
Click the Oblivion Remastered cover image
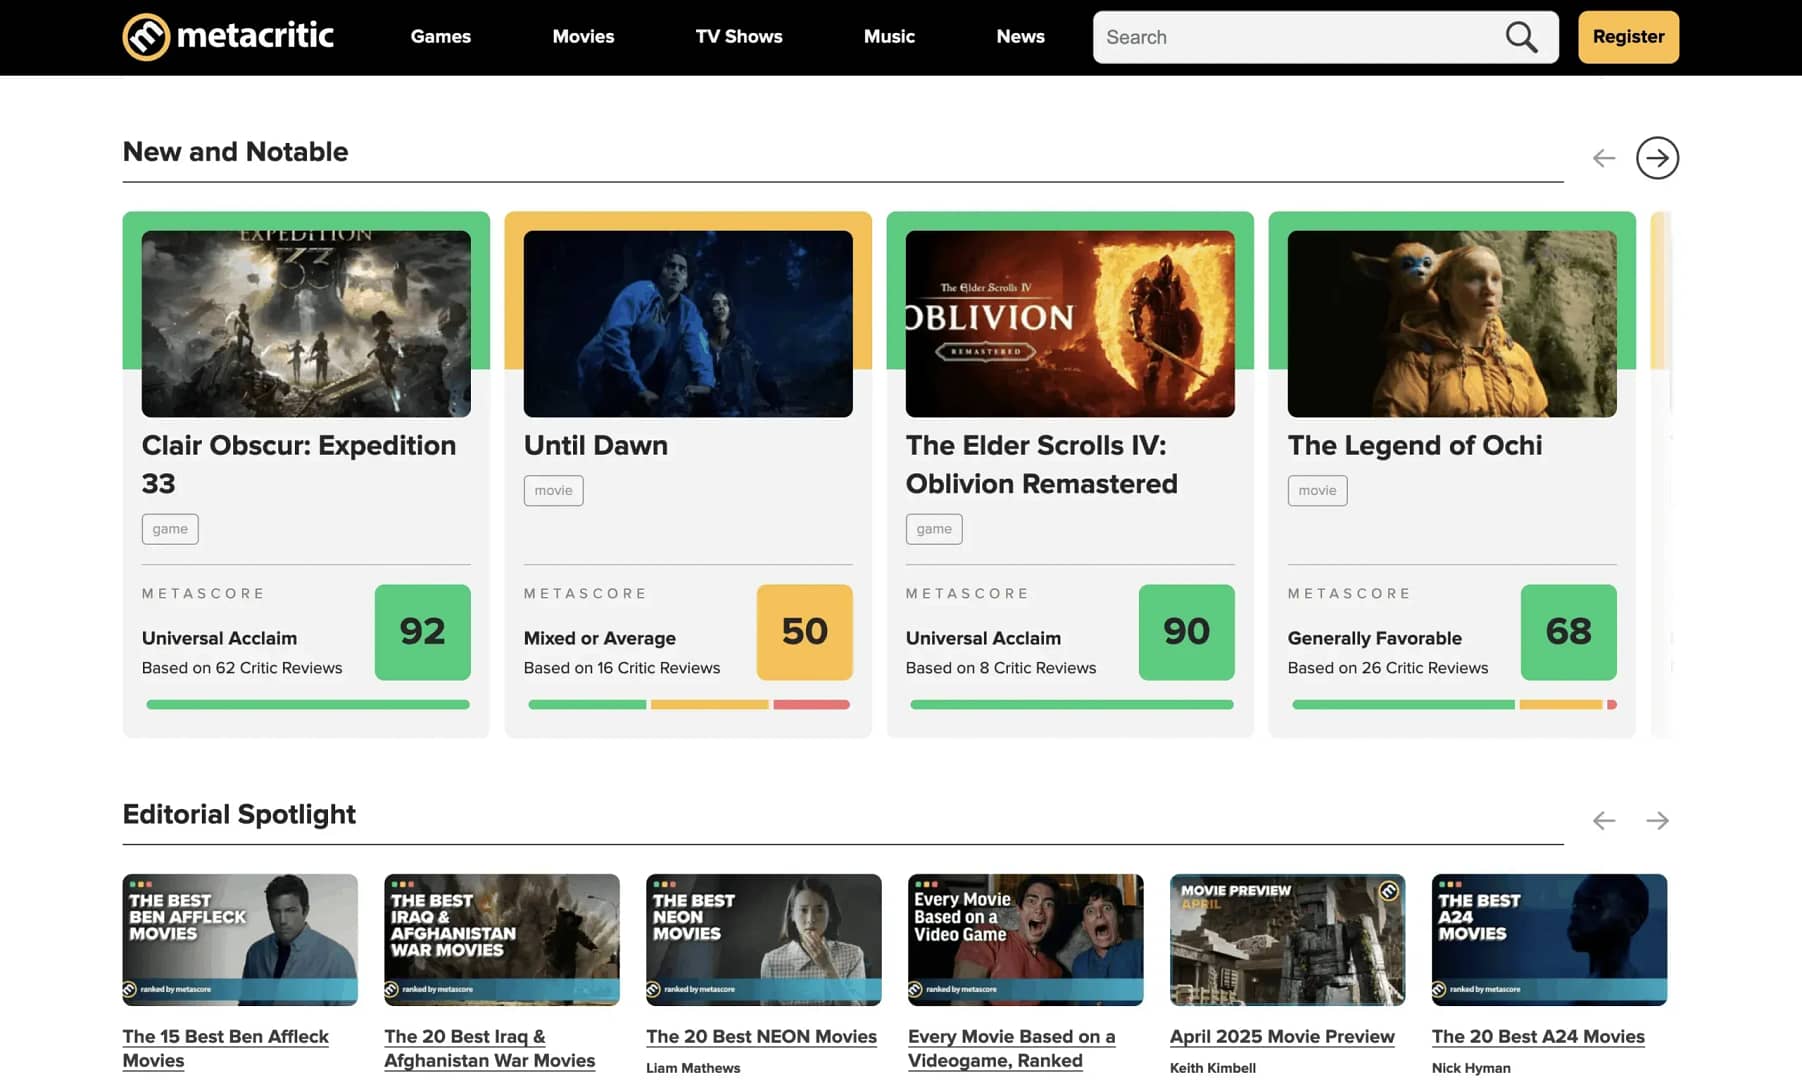pos(1070,324)
